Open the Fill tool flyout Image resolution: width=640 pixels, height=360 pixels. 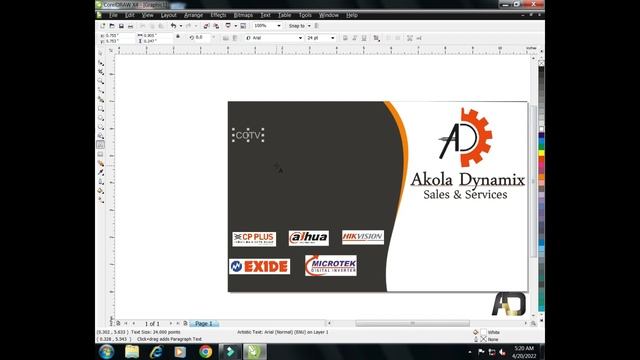[100, 191]
